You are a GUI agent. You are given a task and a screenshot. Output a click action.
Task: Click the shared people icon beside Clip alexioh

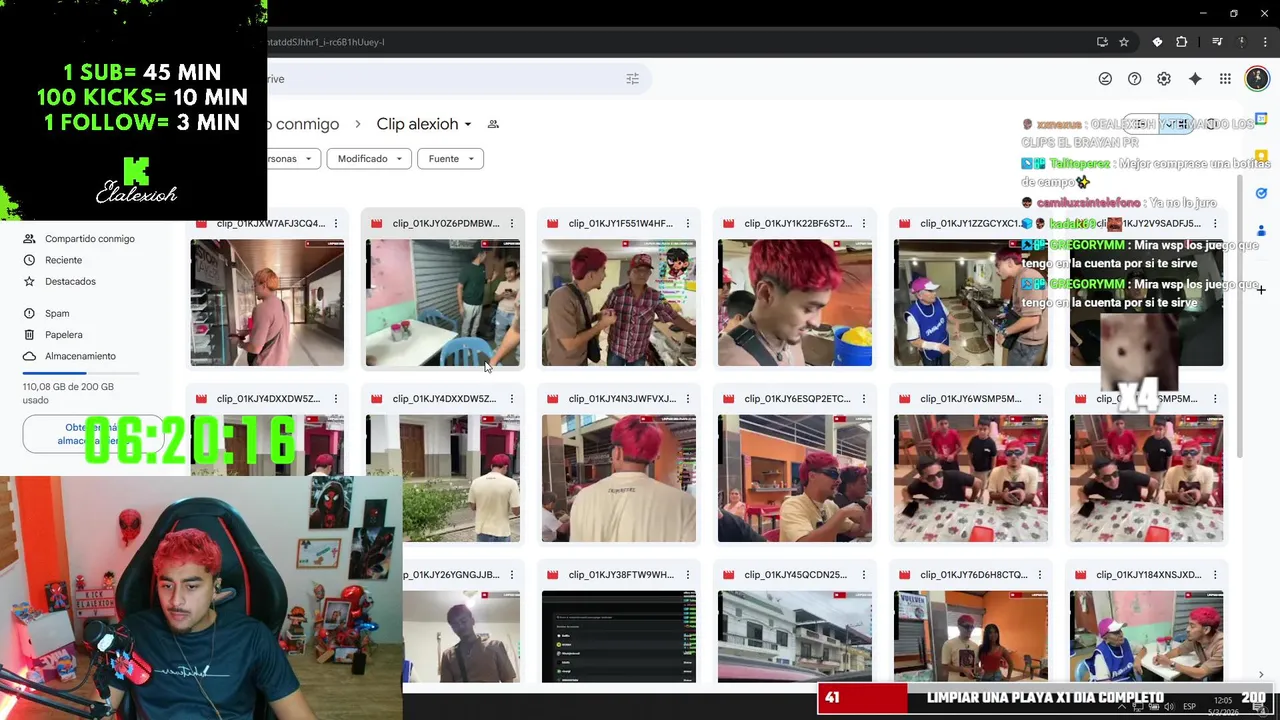pos(493,124)
